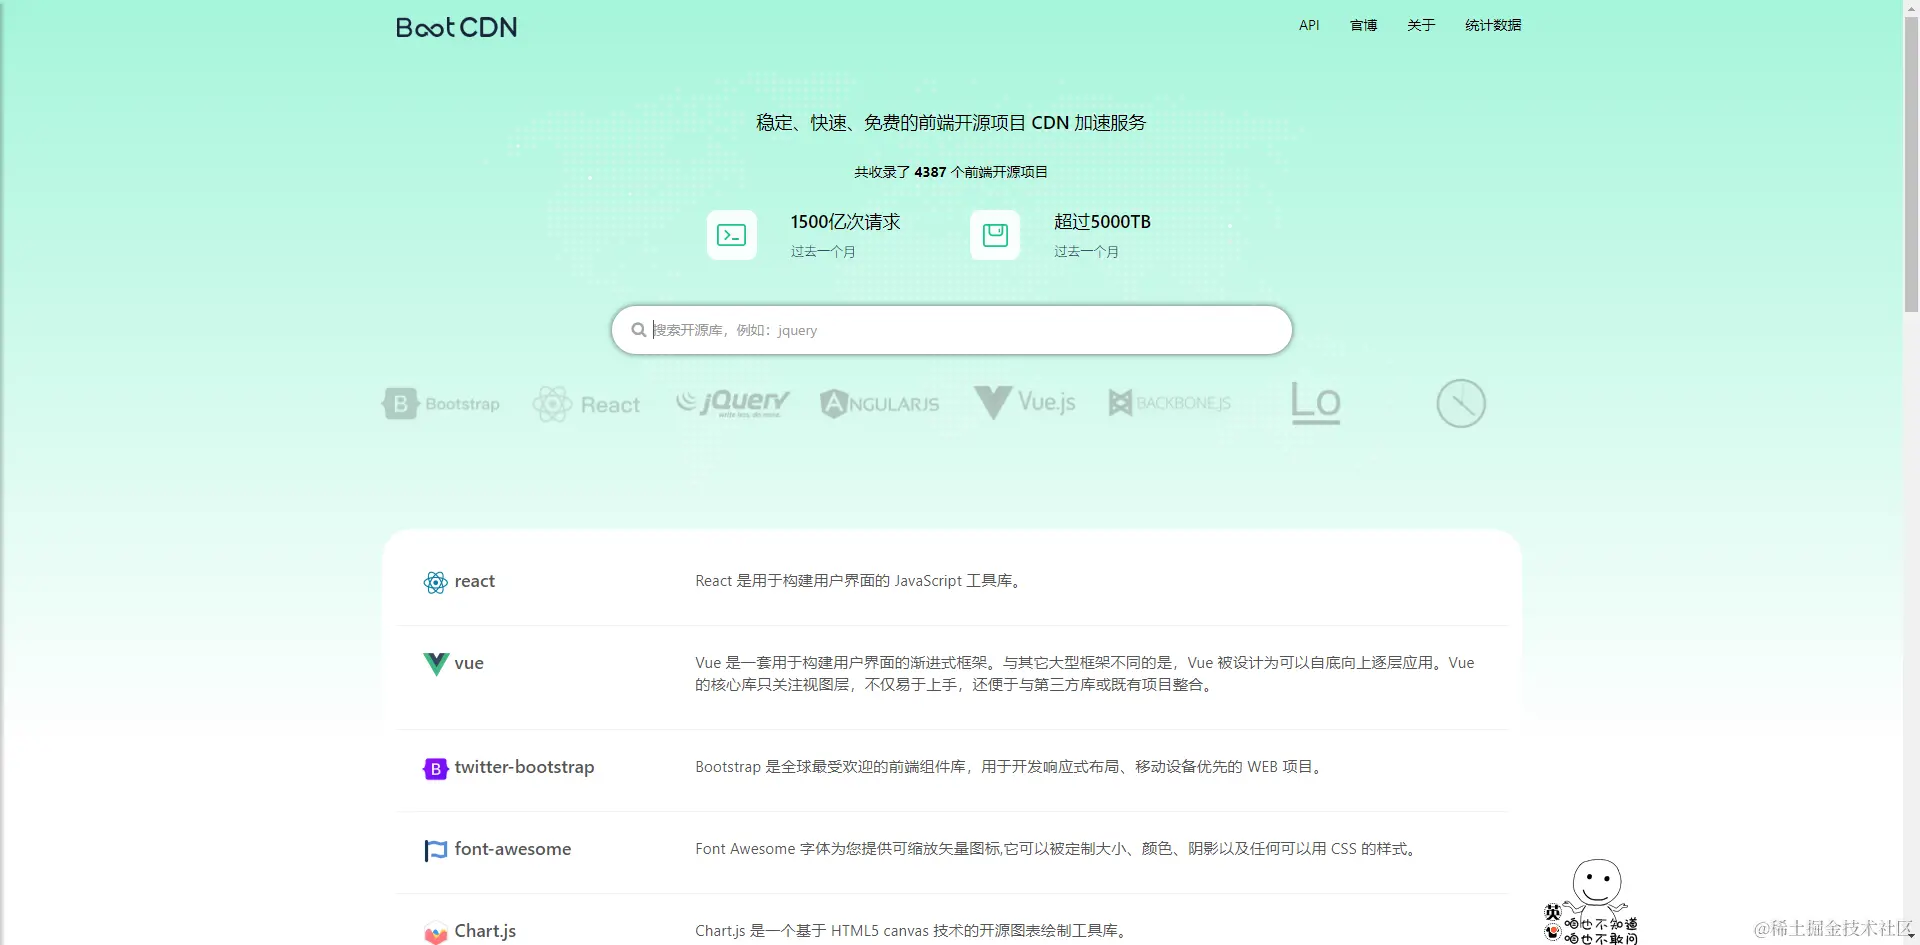
Task: Go to the 关于 page
Action: 1420,25
